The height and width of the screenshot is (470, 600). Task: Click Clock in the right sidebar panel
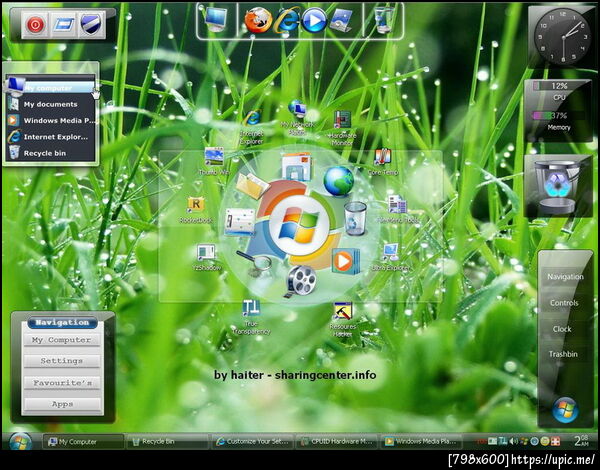562,329
